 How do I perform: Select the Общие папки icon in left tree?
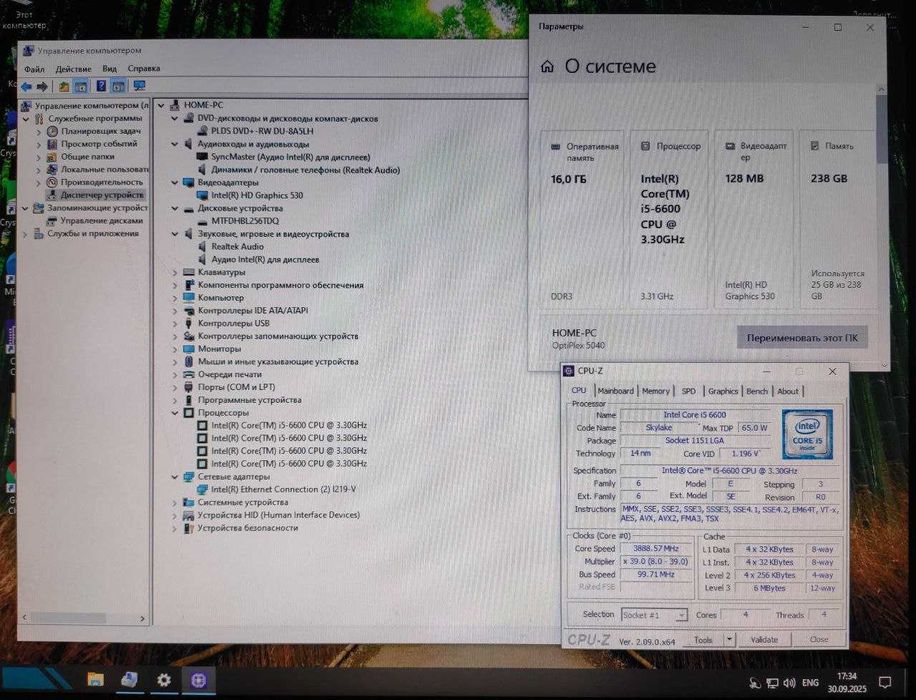coord(52,157)
